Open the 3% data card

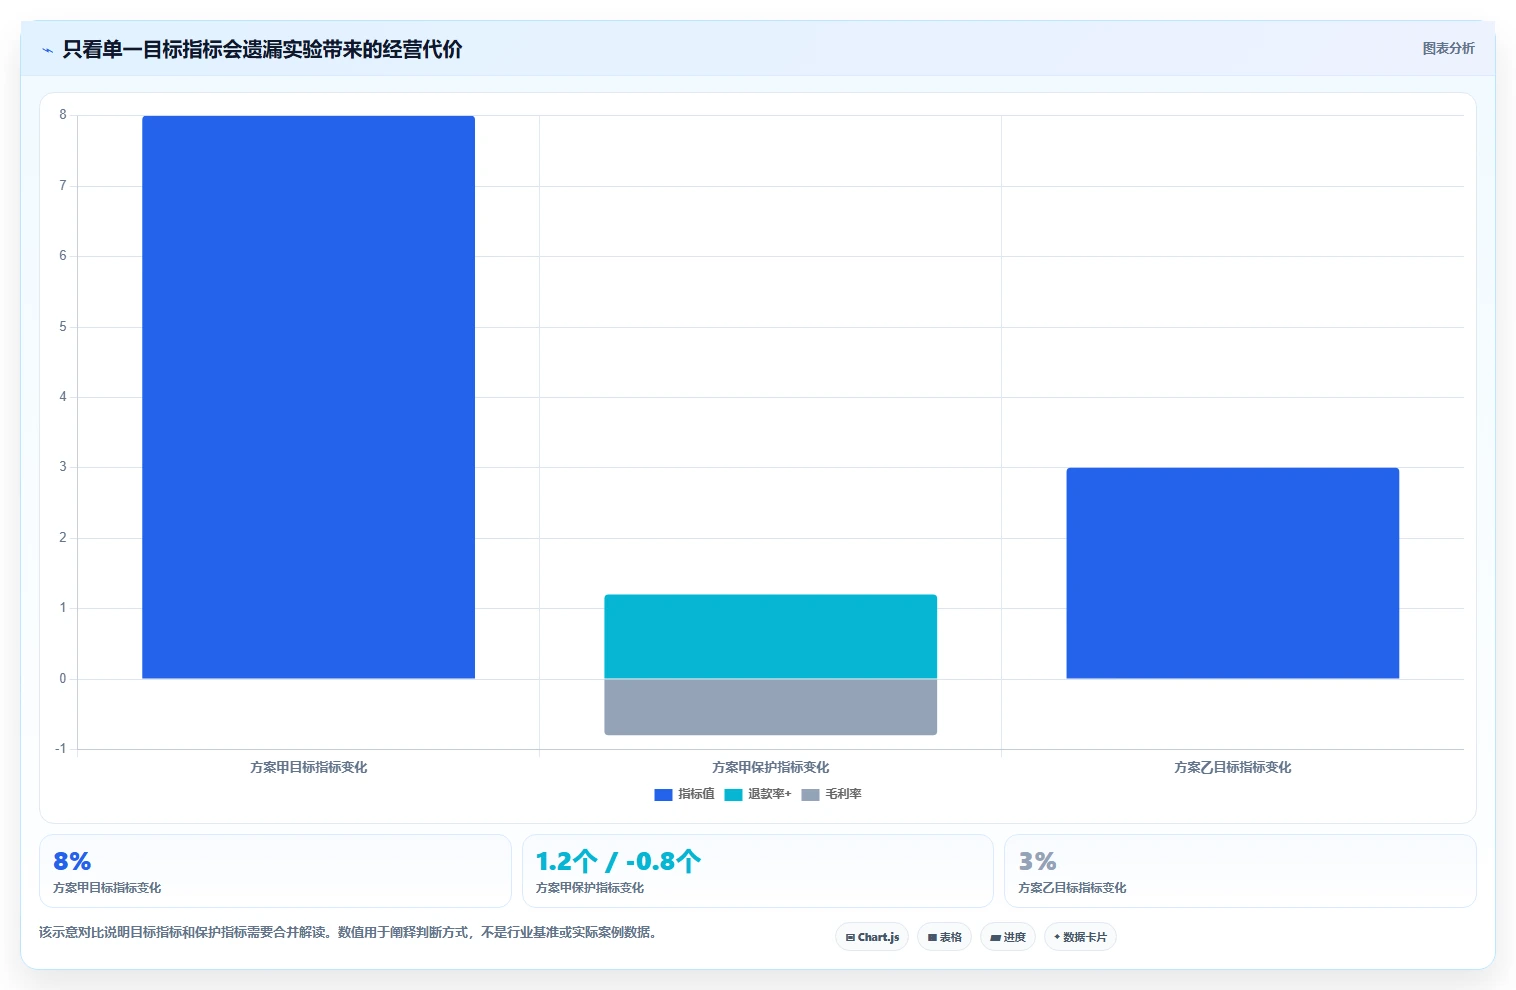[x=1240, y=871]
